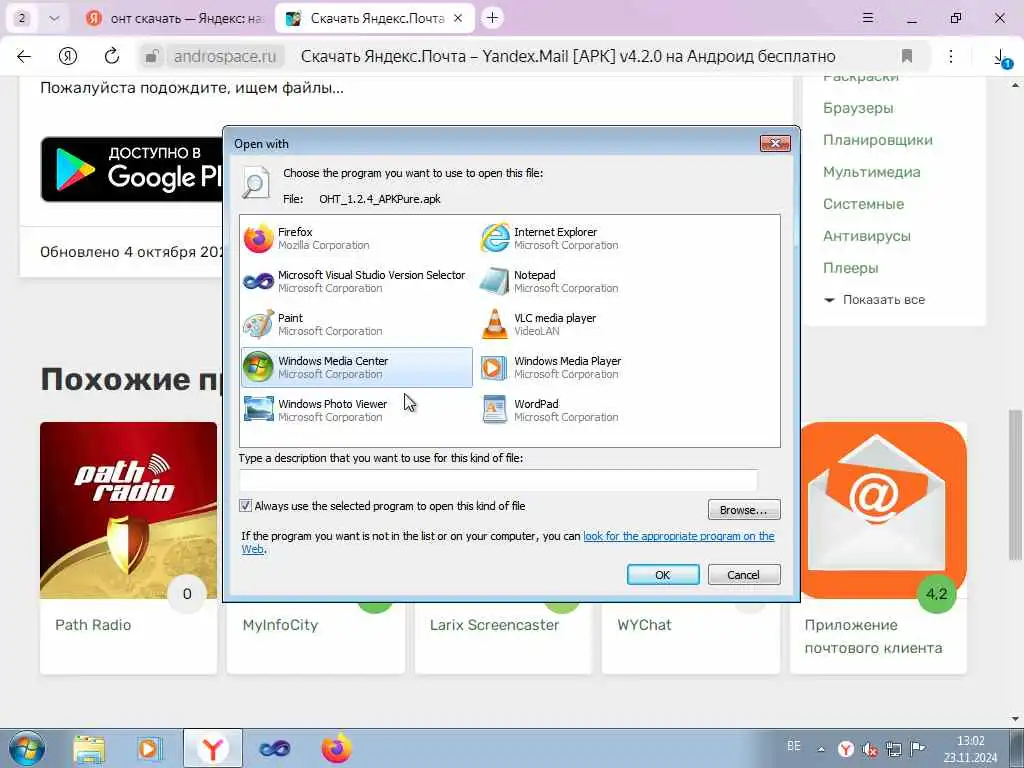Click the page vertical scrollbar thumb
The height and width of the screenshot is (768, 1024).
(x=1014, y=485)
